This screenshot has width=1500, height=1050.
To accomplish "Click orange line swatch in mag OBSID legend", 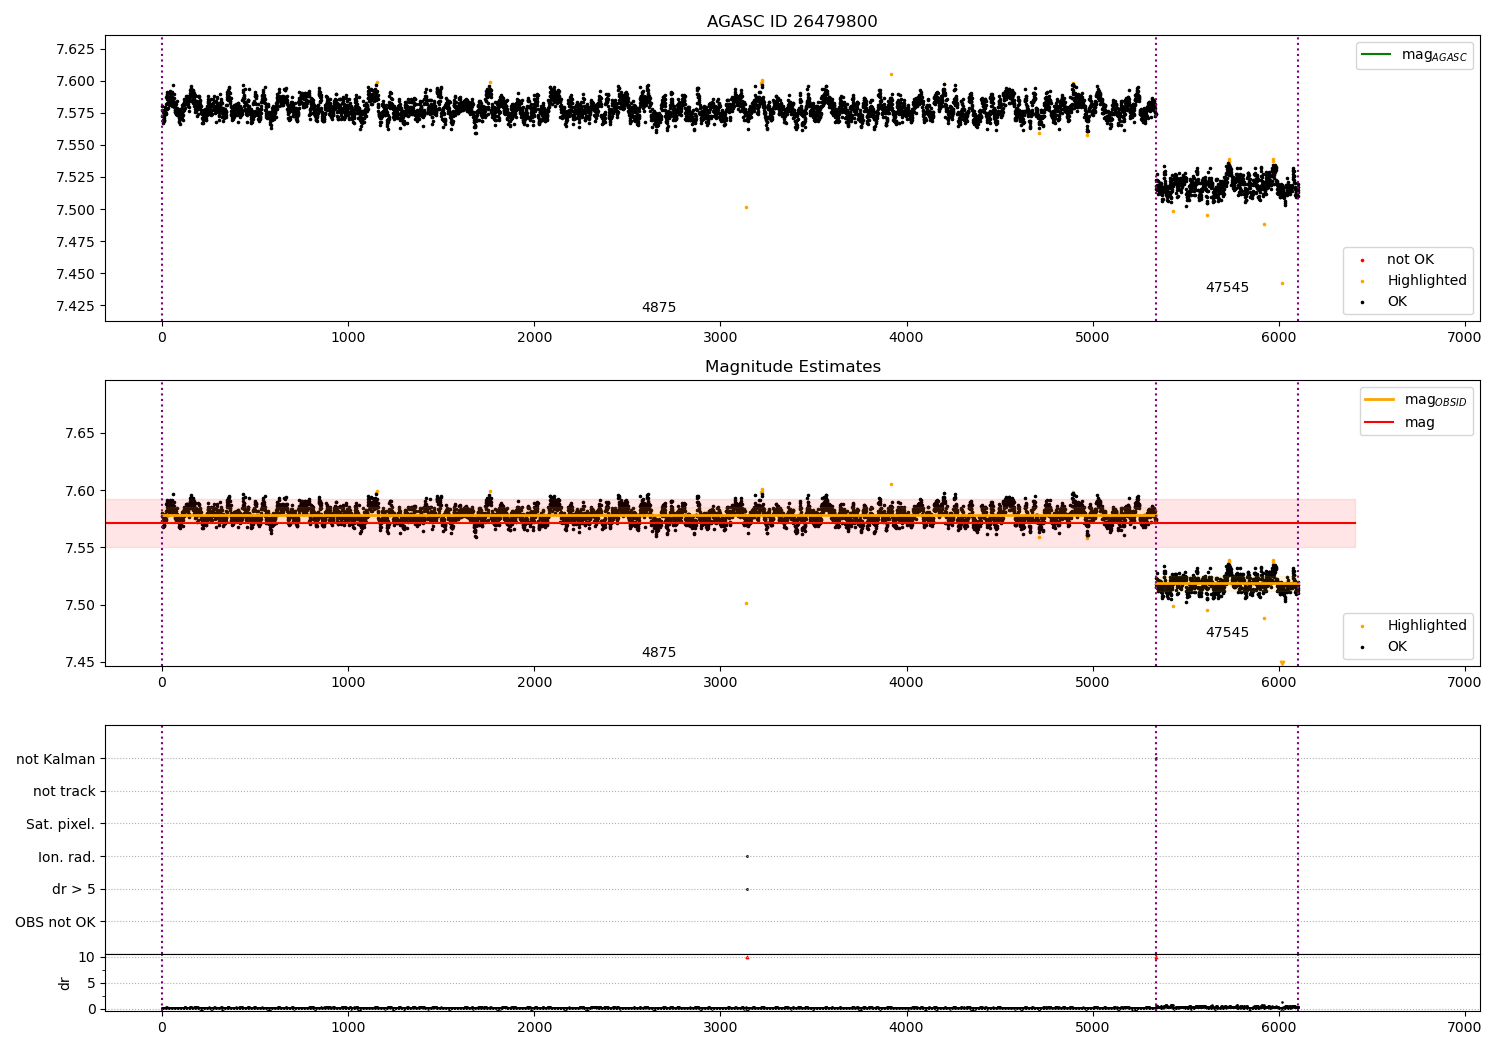I will (x=1379, y=399).
